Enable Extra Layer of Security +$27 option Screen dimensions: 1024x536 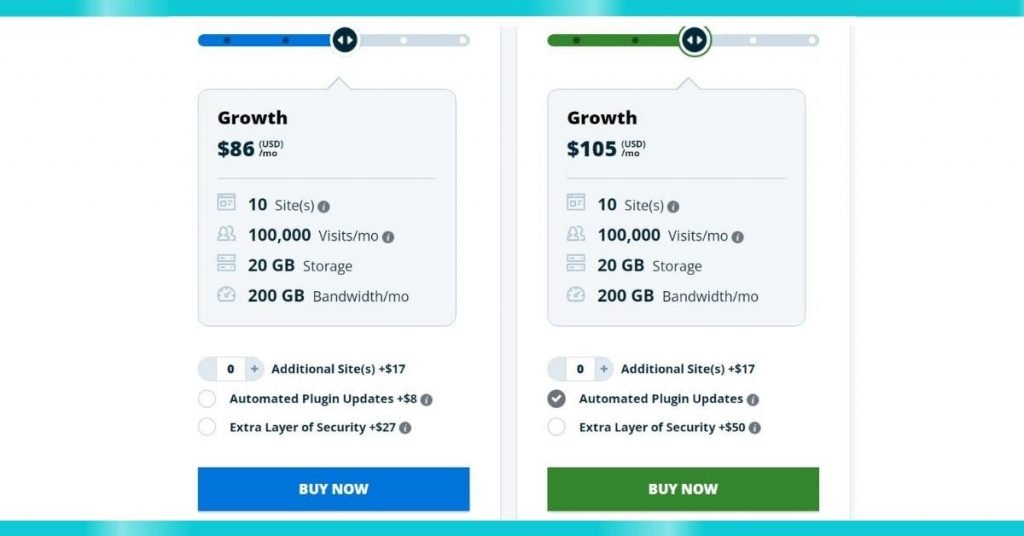(207, 427)
